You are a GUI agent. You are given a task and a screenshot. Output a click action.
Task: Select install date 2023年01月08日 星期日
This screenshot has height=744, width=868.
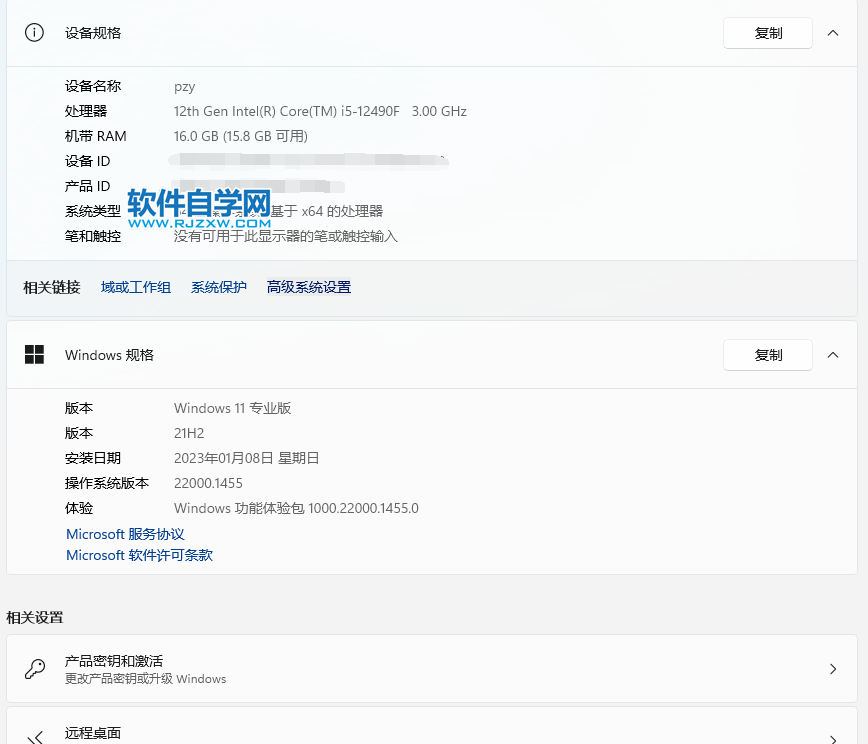246,458
